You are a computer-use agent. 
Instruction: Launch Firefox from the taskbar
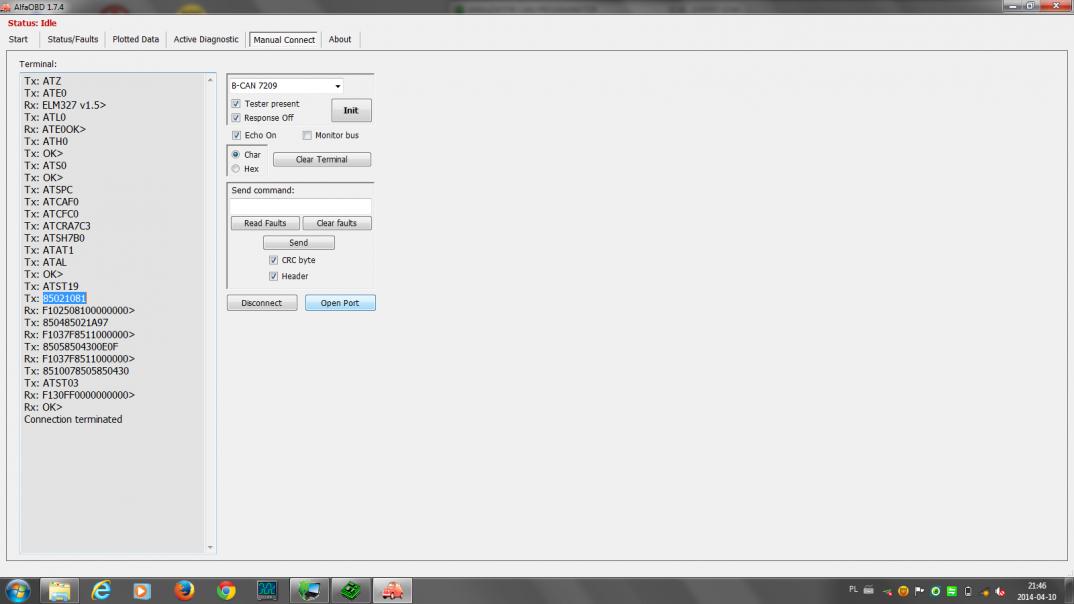(x=184, y=590)
